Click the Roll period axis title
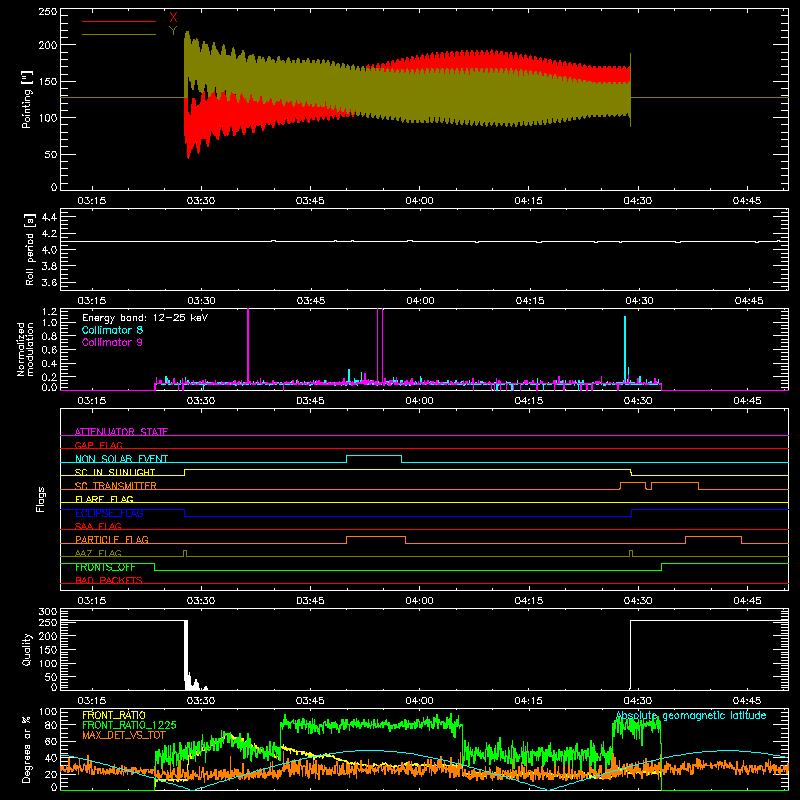Image resolution: width=800 pixels, height=800 pixels. 29,249
